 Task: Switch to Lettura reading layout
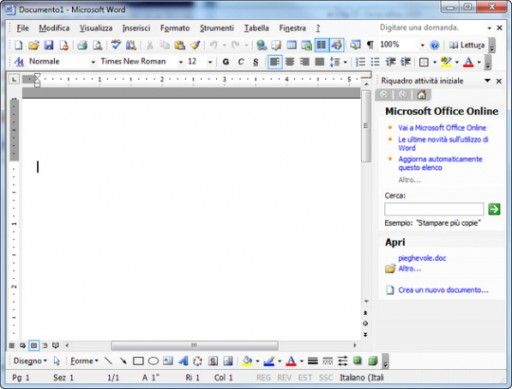(467, 45)
